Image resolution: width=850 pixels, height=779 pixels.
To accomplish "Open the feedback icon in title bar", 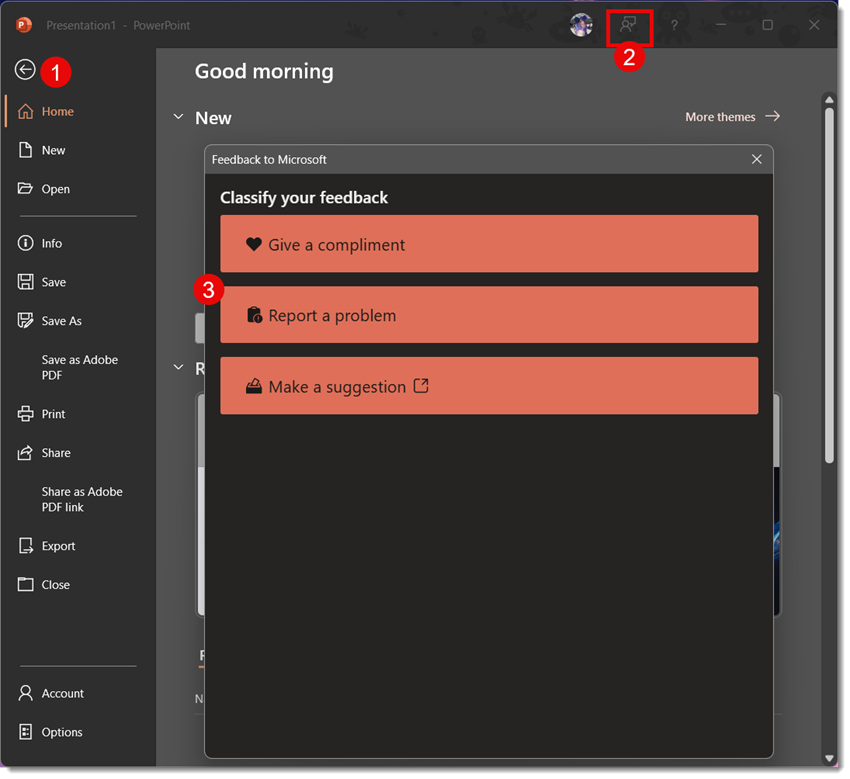I will (x=628, y=25).
